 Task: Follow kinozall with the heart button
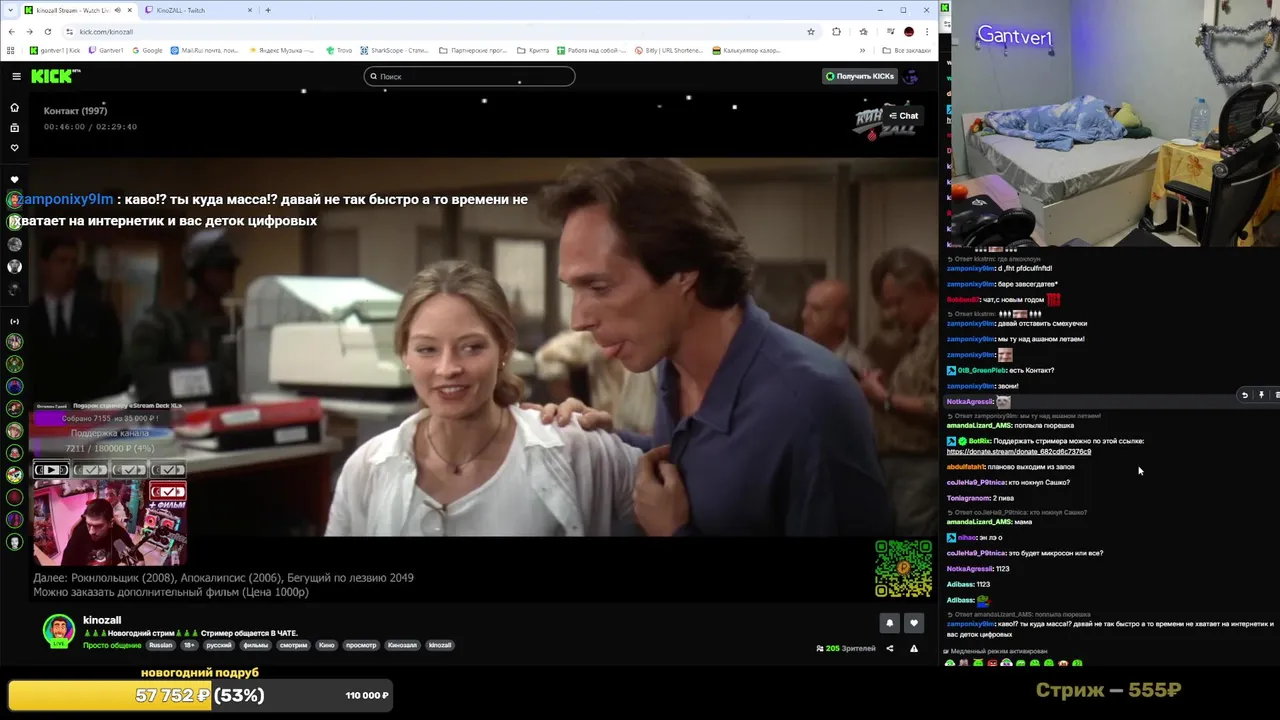point(913,623)
